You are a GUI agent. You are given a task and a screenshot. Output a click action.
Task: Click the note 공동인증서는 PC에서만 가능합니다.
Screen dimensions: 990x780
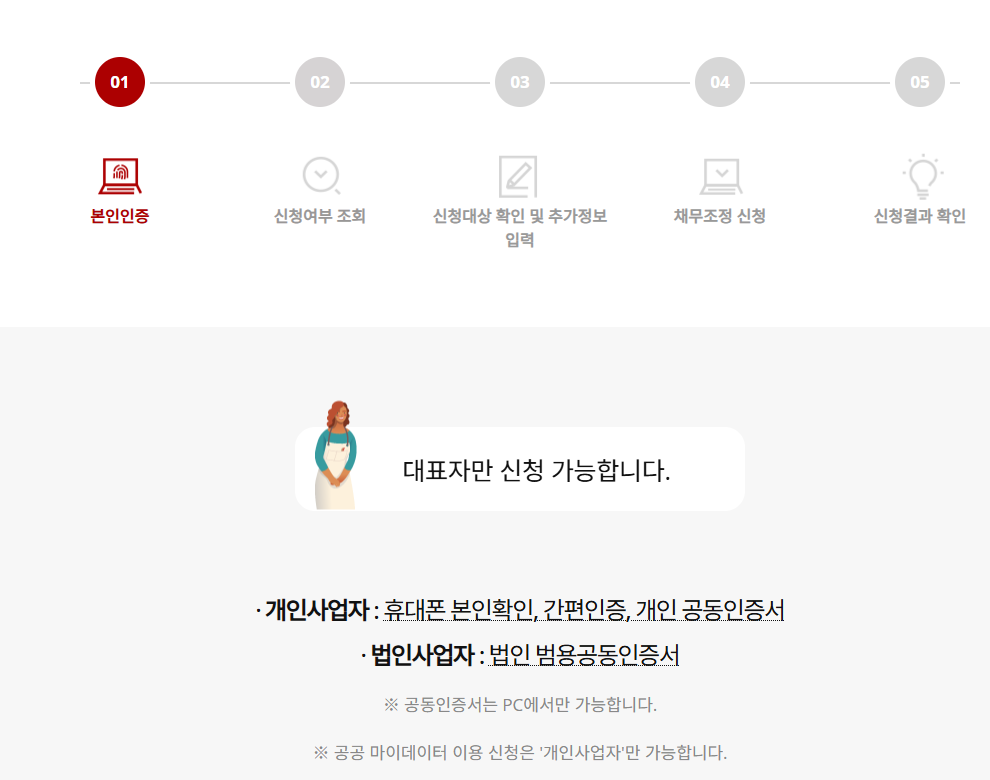[x=520, y=705]
